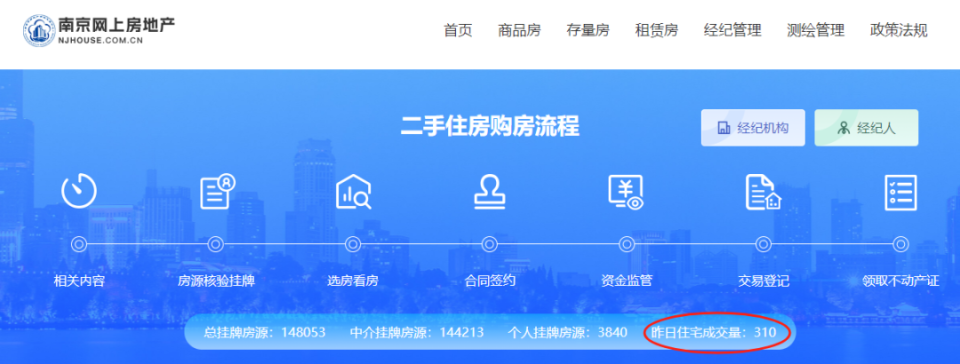Screen dimensions: 960x364
Task: Click the building icon on 经纪机构 button
Action: click(x=724, y=128)
